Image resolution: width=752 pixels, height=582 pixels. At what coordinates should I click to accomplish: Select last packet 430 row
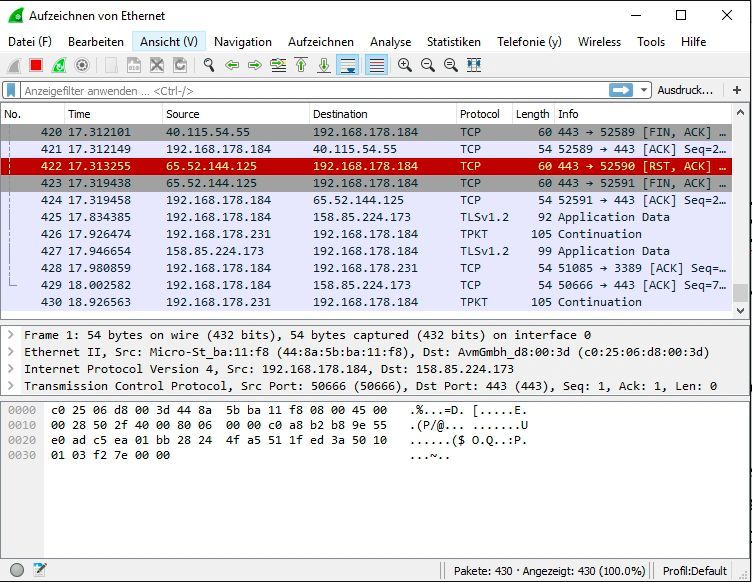(366, 302)
